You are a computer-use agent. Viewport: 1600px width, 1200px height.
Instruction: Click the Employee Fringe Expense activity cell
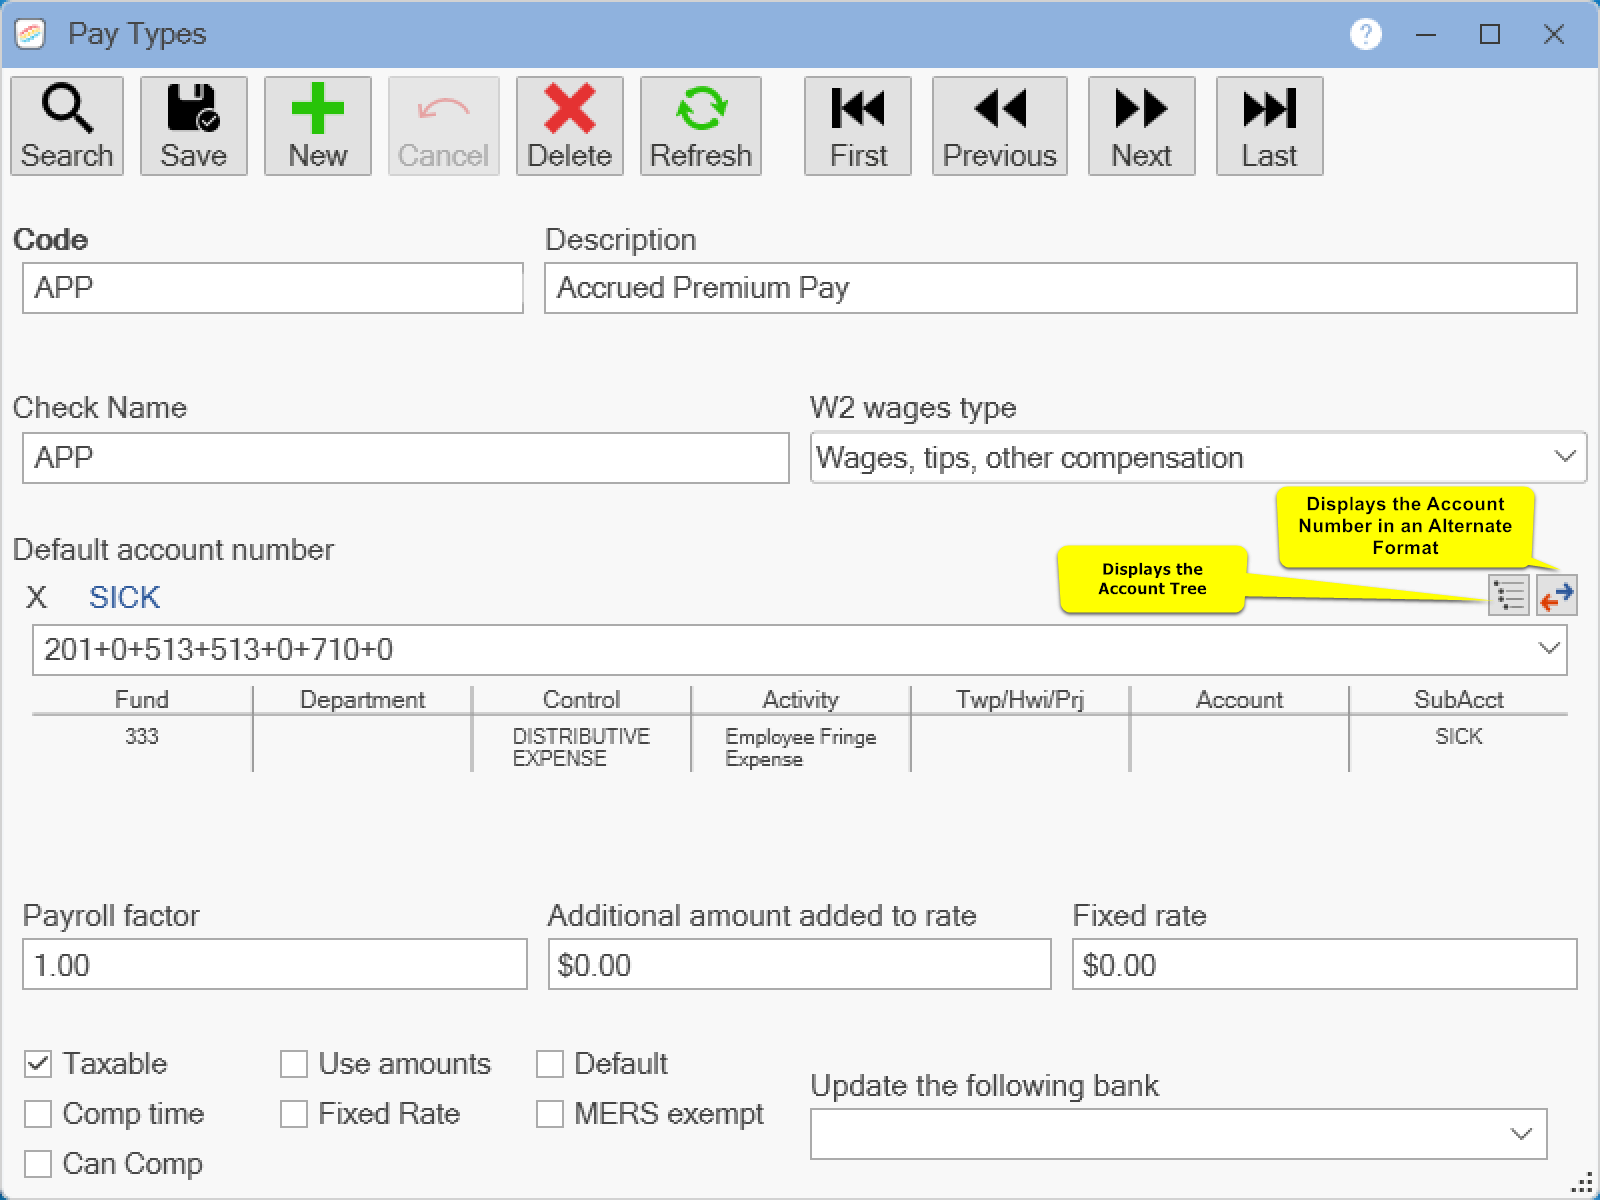tap(800, 747)
